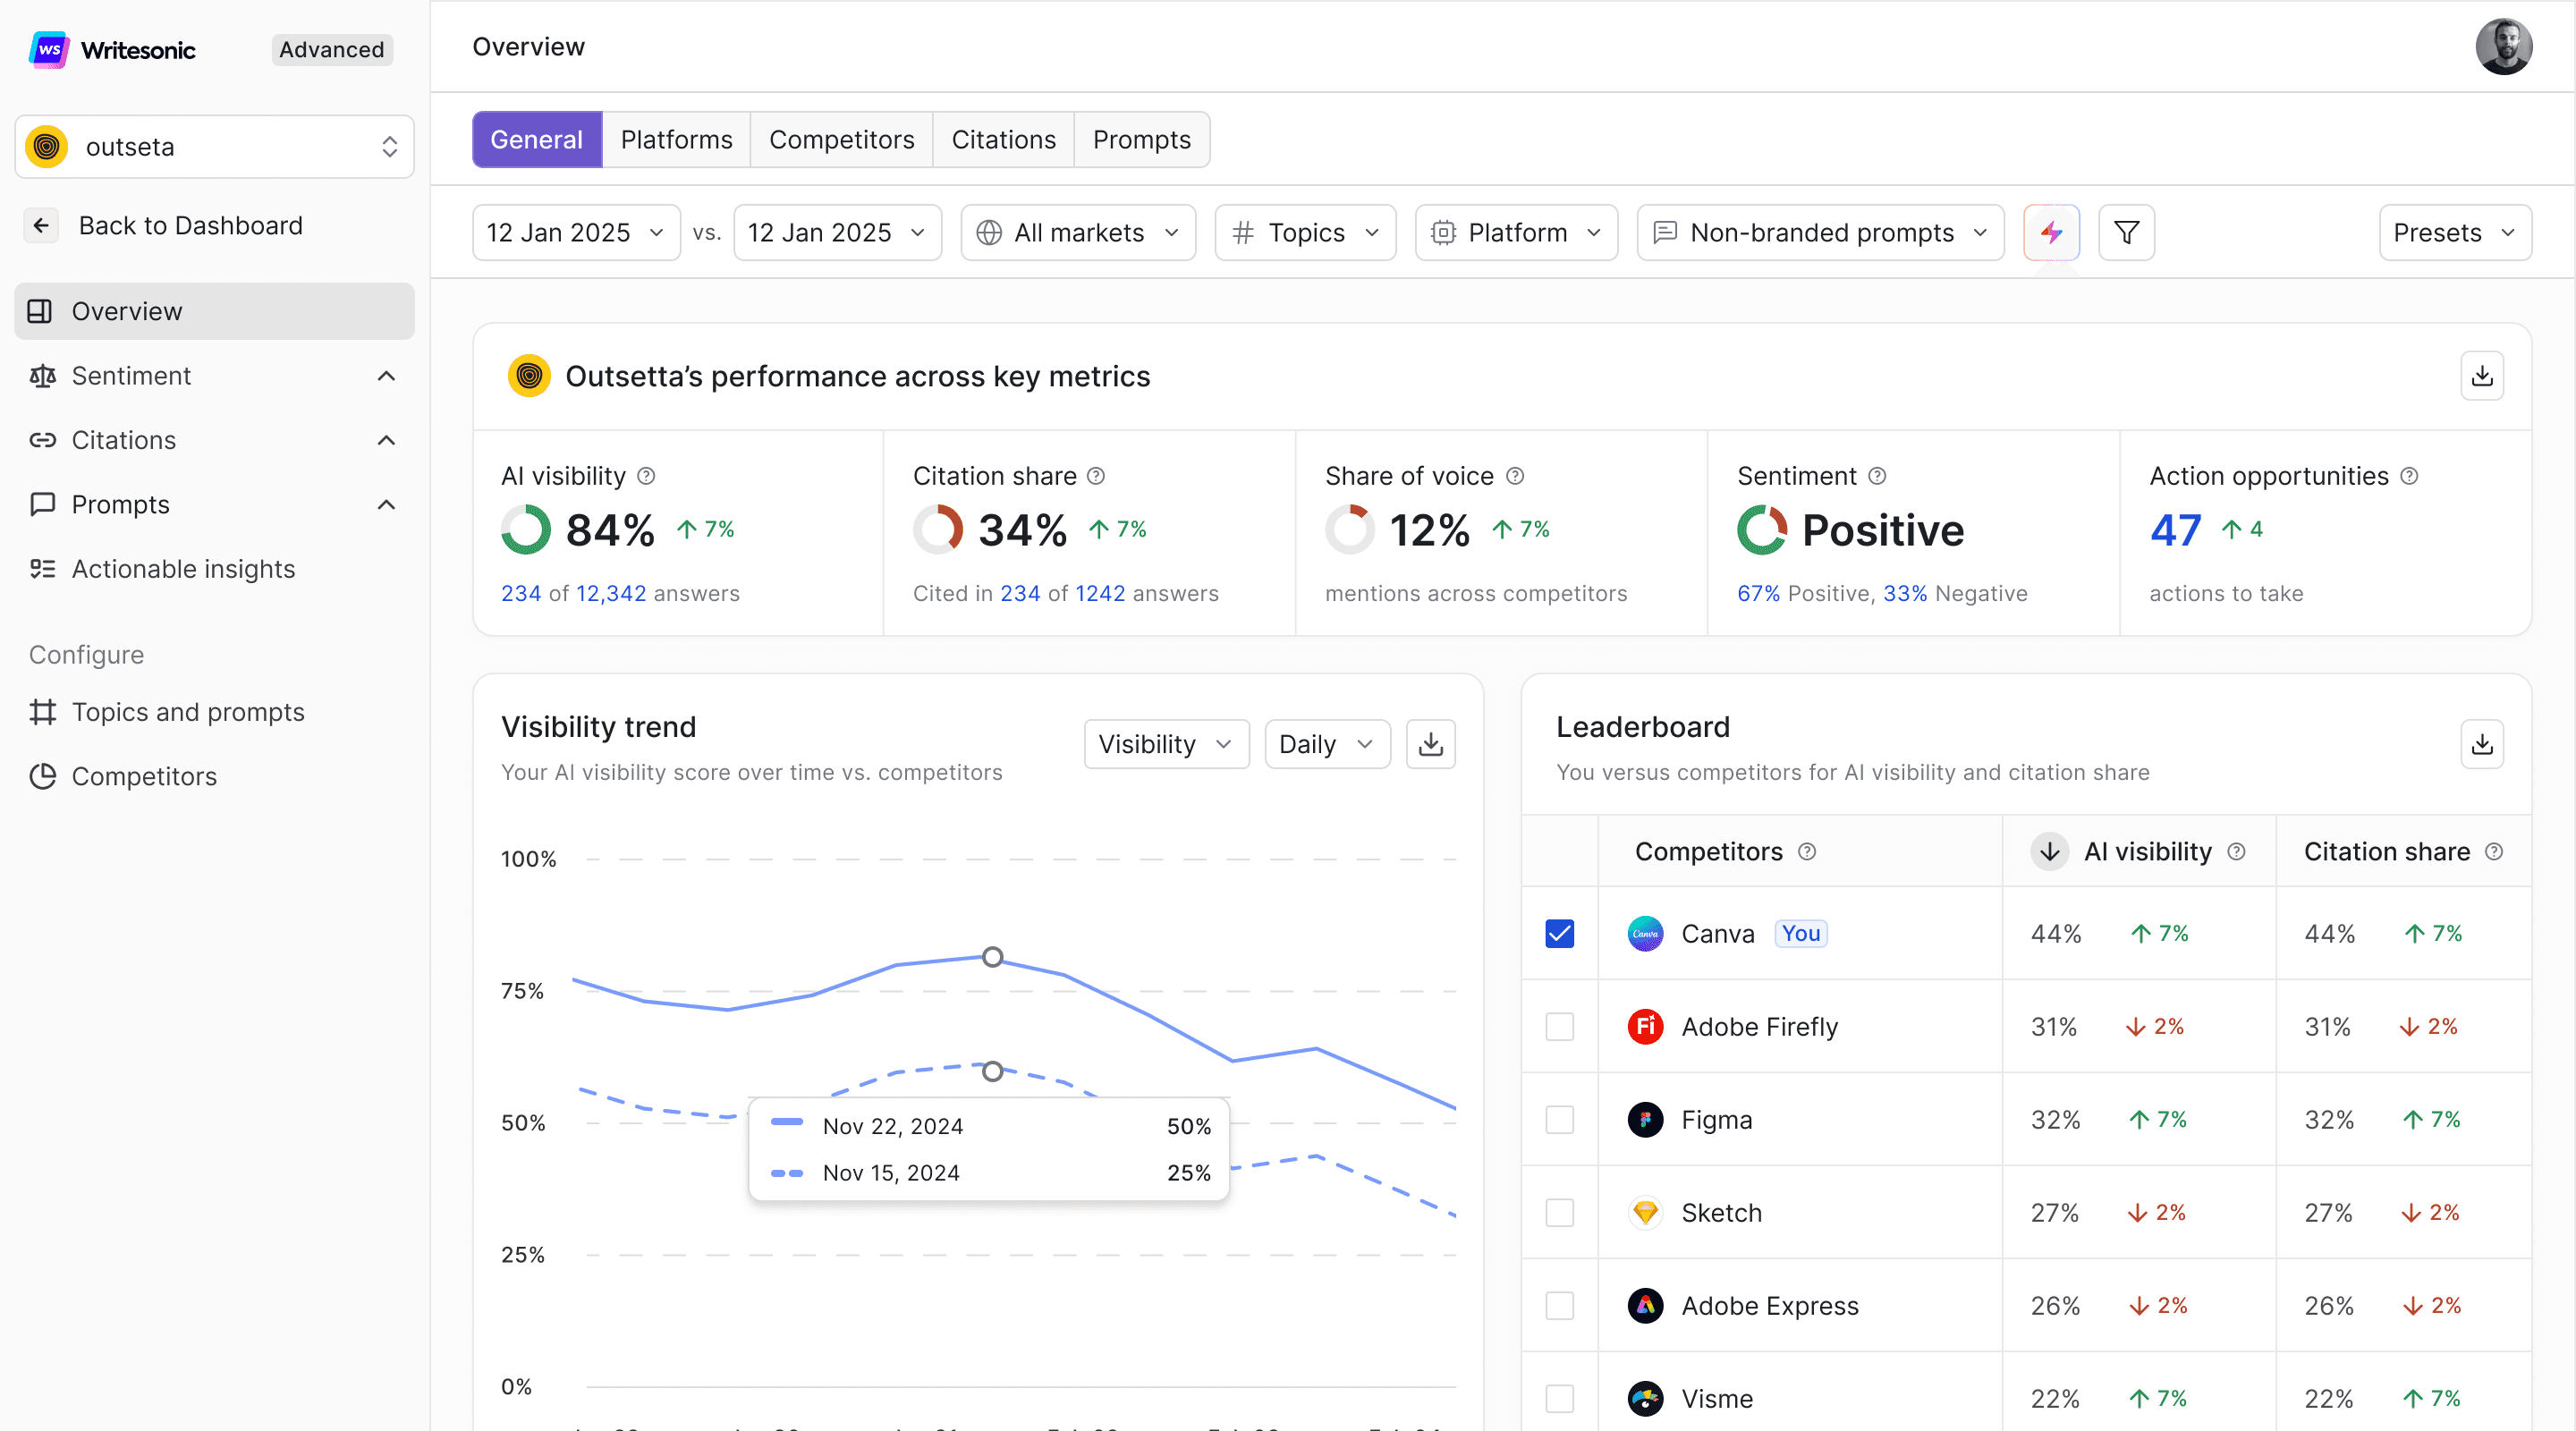Click the 234 of 12,342 answers link
The height and width of the screenshot is (1431, 2576).
click(620, 594)
